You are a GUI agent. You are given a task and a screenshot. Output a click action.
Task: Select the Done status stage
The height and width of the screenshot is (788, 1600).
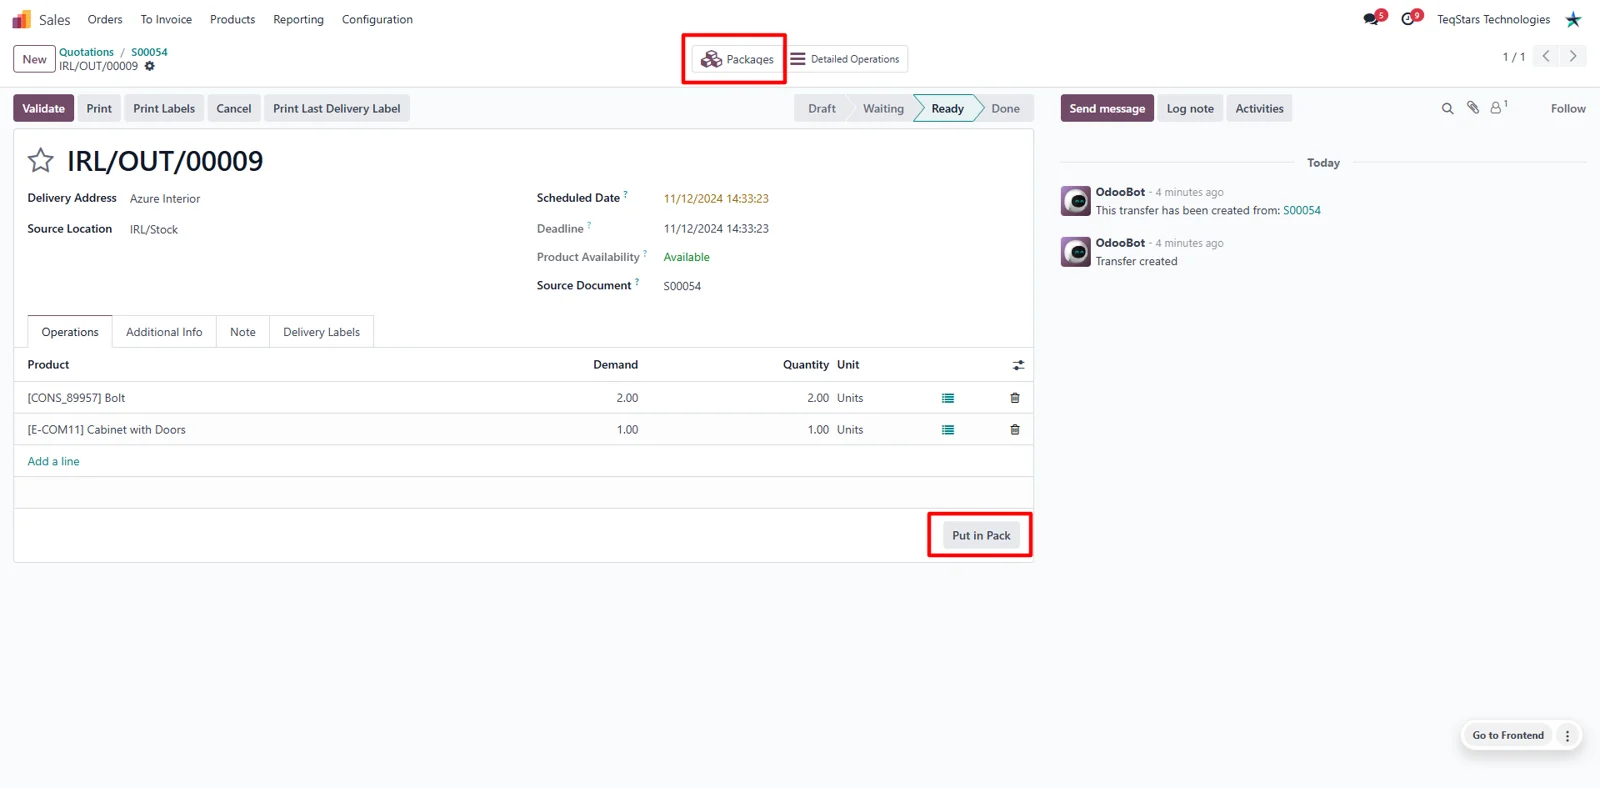click(x=1005, y=108)
